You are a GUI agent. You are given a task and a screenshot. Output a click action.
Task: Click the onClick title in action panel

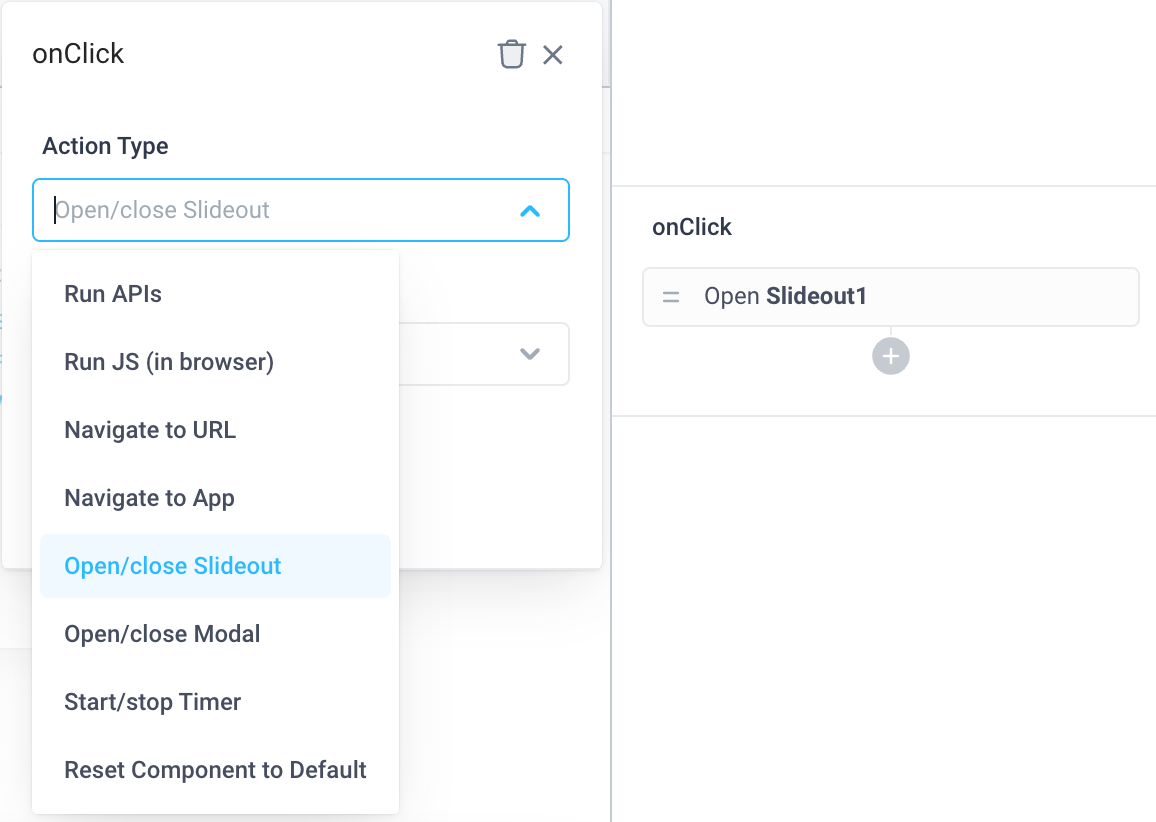pos(78,54)
